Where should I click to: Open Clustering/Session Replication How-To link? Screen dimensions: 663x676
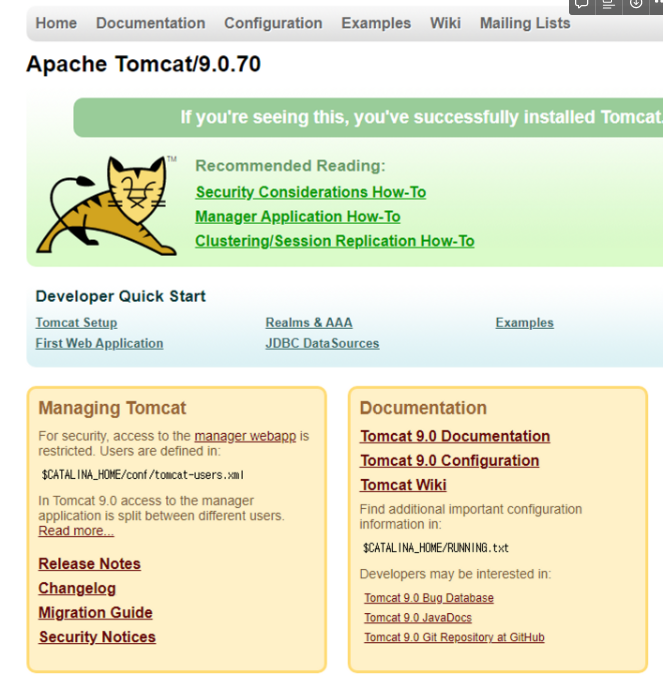tap(335, 241)
